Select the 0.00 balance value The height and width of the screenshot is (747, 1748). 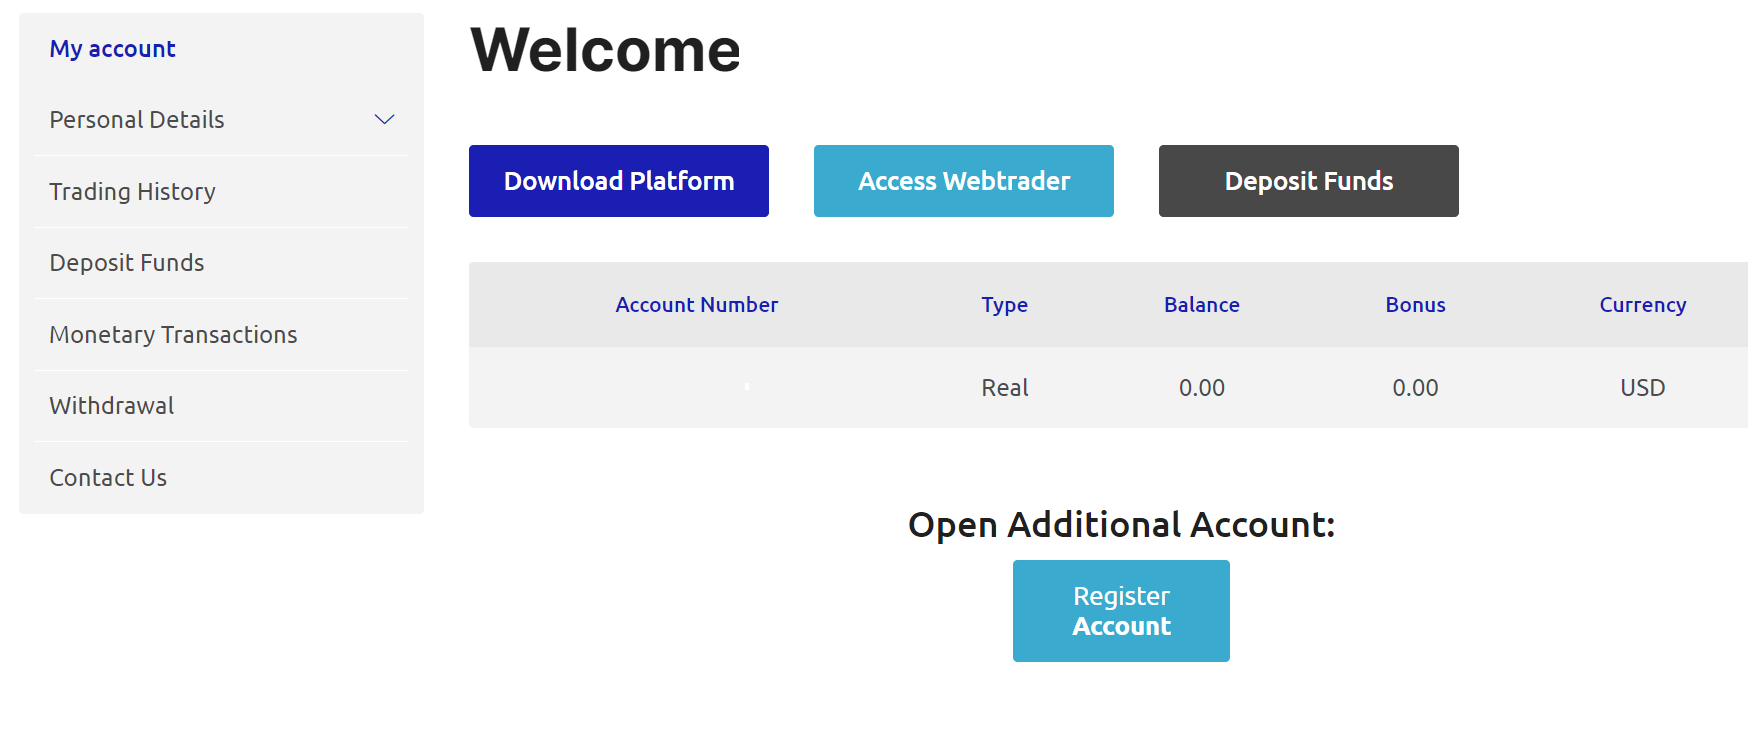pos(1202,388)
